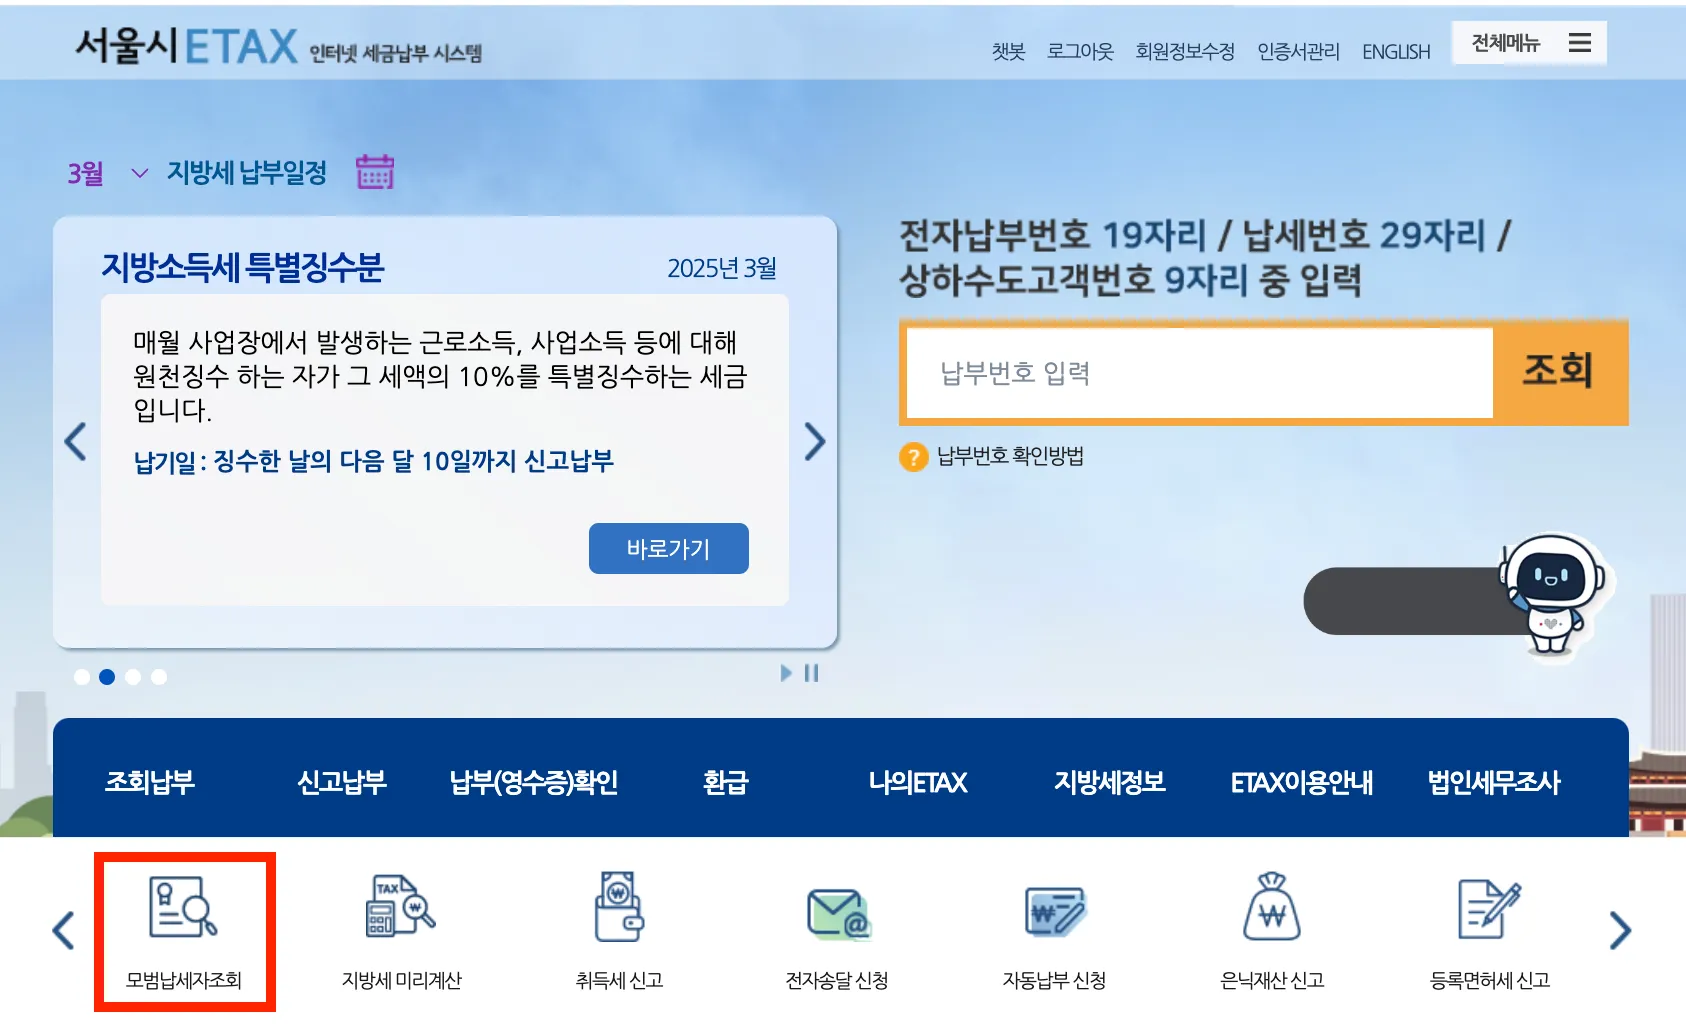
Task: Click the 바로가기 shortcut button
Action: (x=668, y=548)
